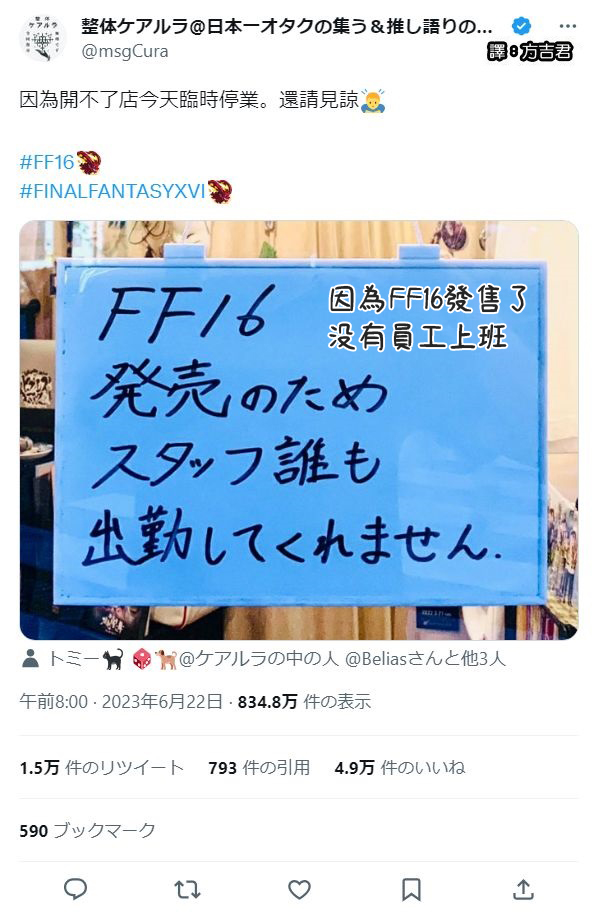The width and height of the screenshot is (598, 918).
Task: View the 793 quote tweets list
Action: [x=259, y=768]
